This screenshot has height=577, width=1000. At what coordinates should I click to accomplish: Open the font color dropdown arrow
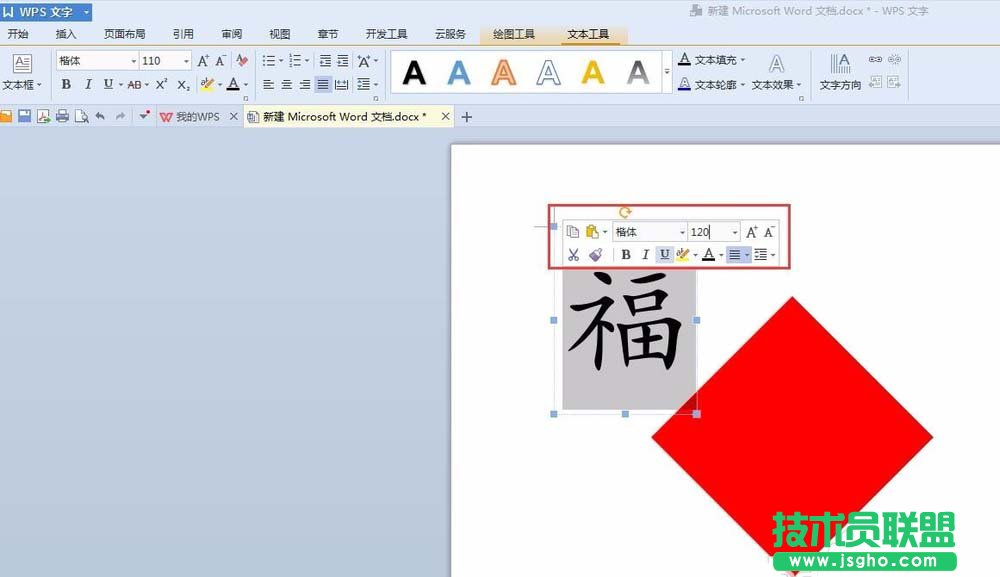click(x=246, y=85)
